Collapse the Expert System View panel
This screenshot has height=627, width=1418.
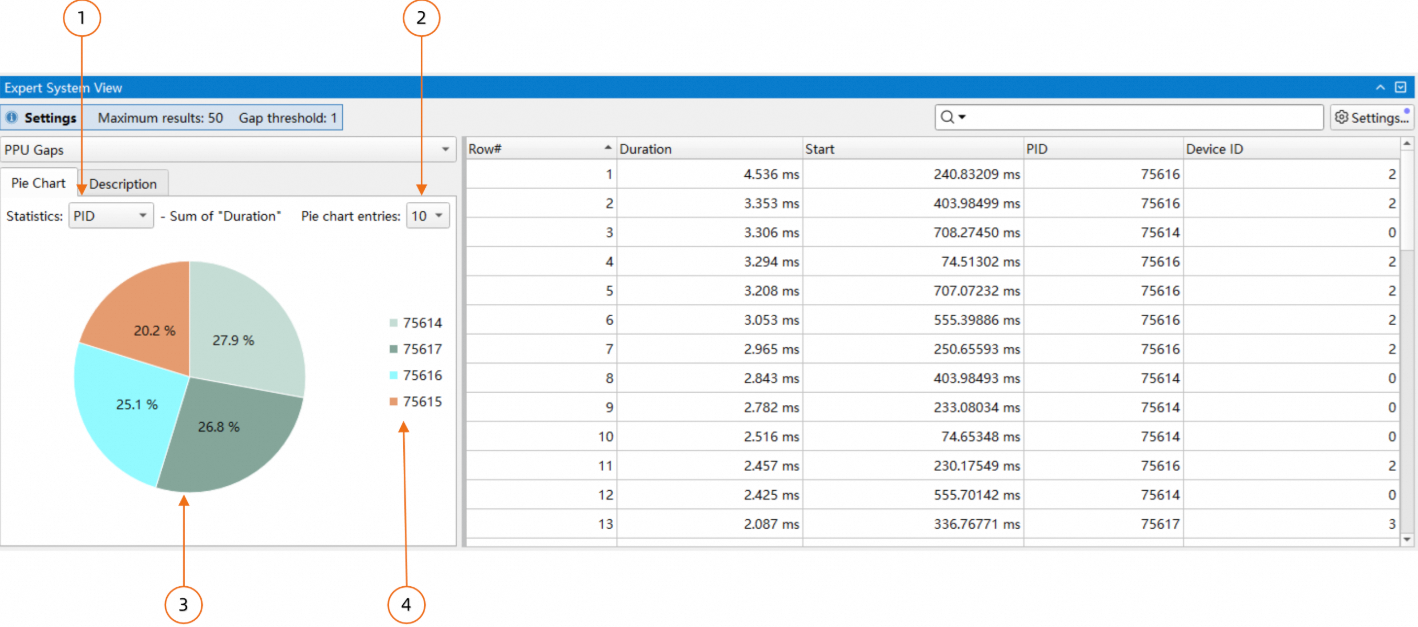click(x=1381, y=88)
